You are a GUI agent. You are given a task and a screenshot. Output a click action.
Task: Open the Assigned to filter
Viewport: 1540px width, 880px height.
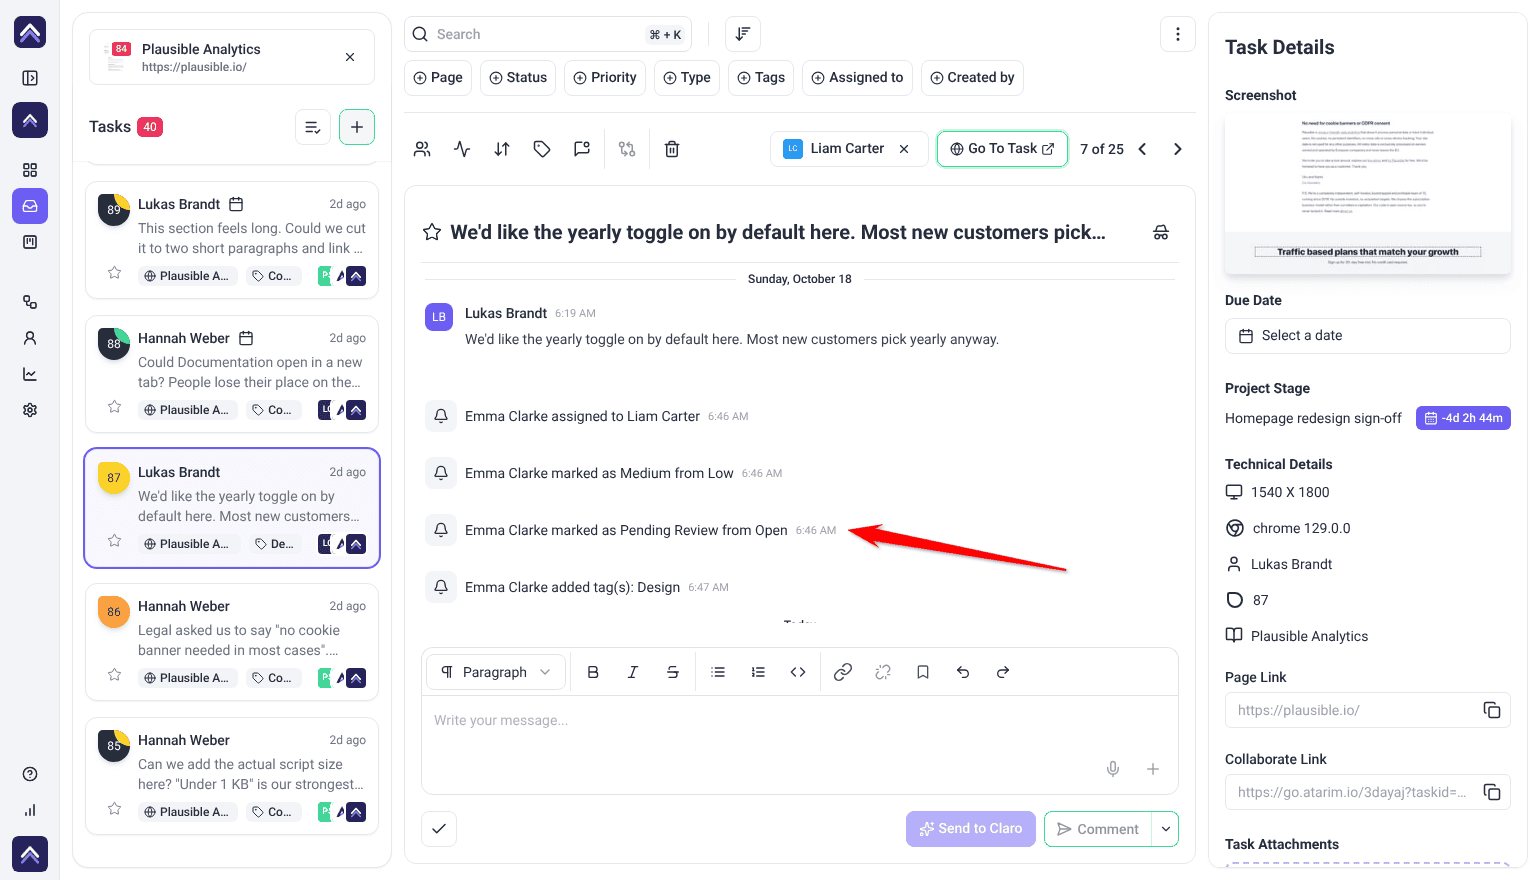click(857, 78)
